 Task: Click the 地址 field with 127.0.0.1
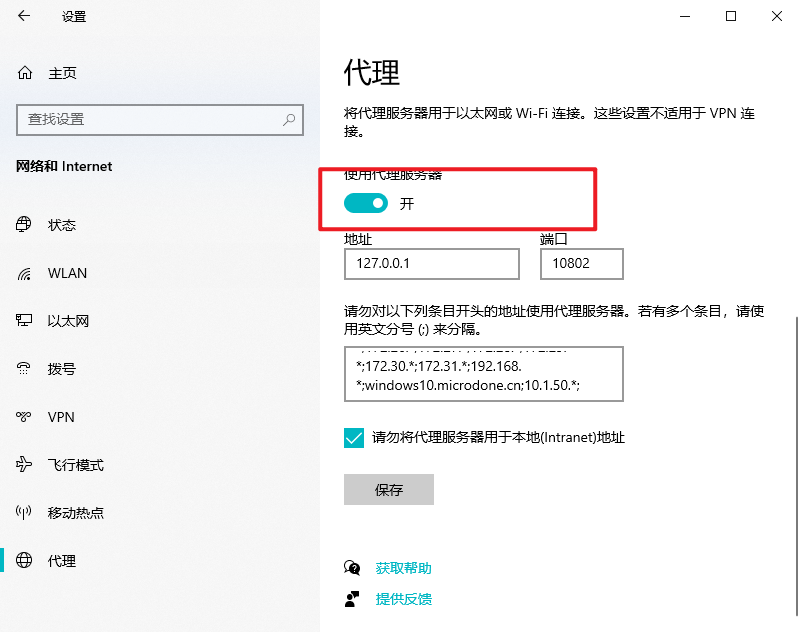pos(432,264)
